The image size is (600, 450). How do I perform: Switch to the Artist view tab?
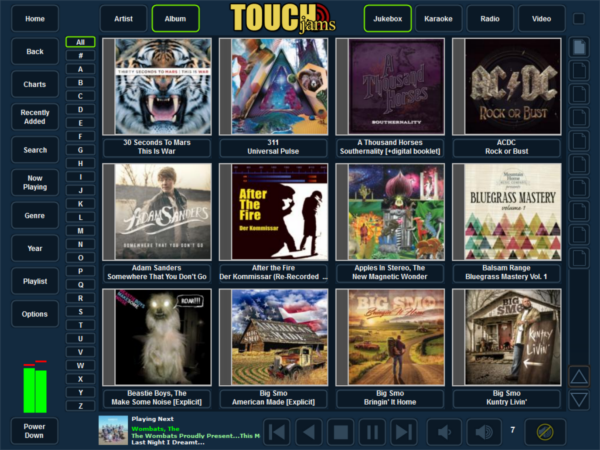tap(123, 18)
